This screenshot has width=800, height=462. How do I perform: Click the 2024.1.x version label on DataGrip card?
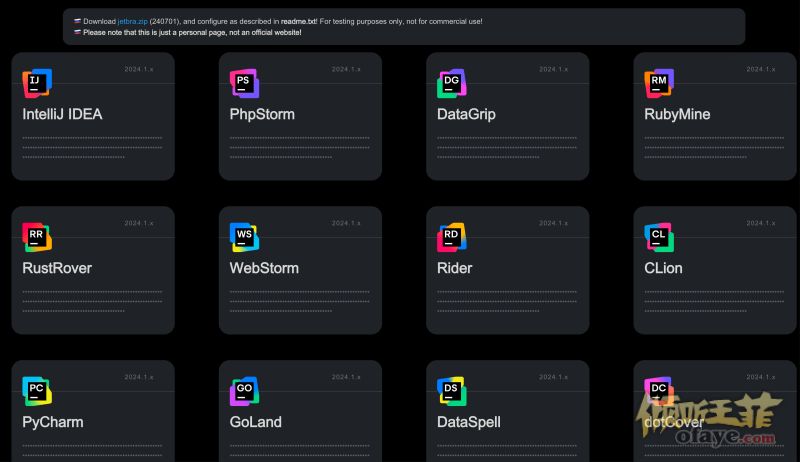click(x=553, y=69)
